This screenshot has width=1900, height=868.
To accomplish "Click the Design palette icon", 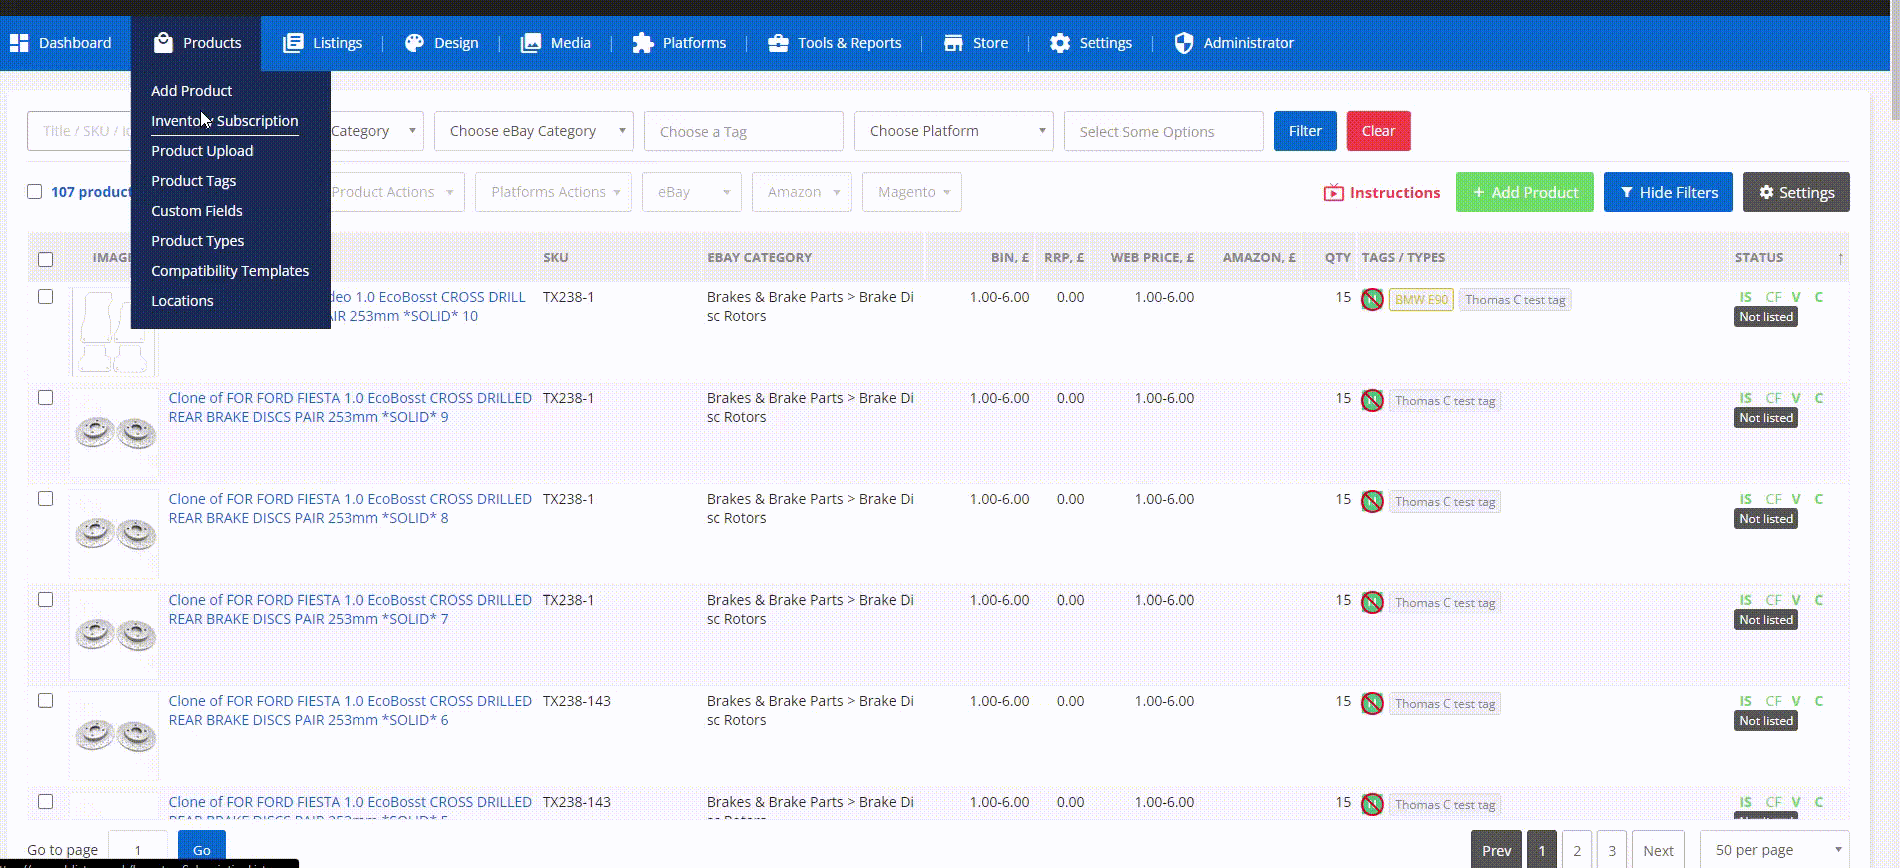I will click(414, 43).
